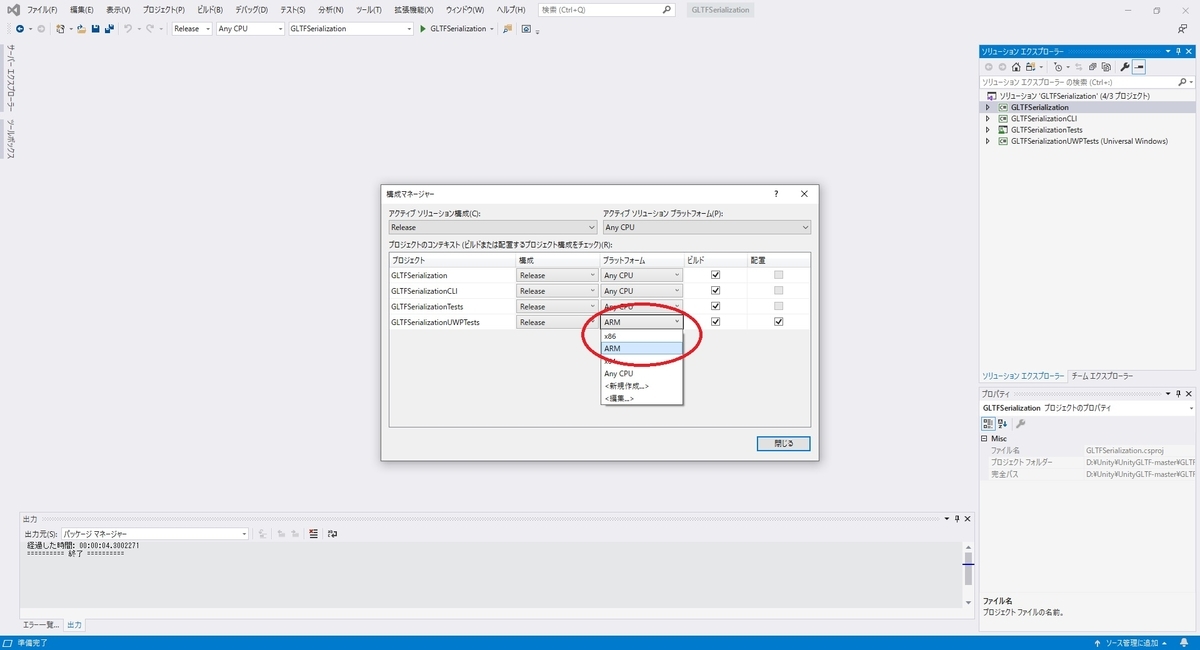The height and width of the screenshot is (650, 1200).
Task: Open the ファイル(F) menu
Action: coord(41,9)
